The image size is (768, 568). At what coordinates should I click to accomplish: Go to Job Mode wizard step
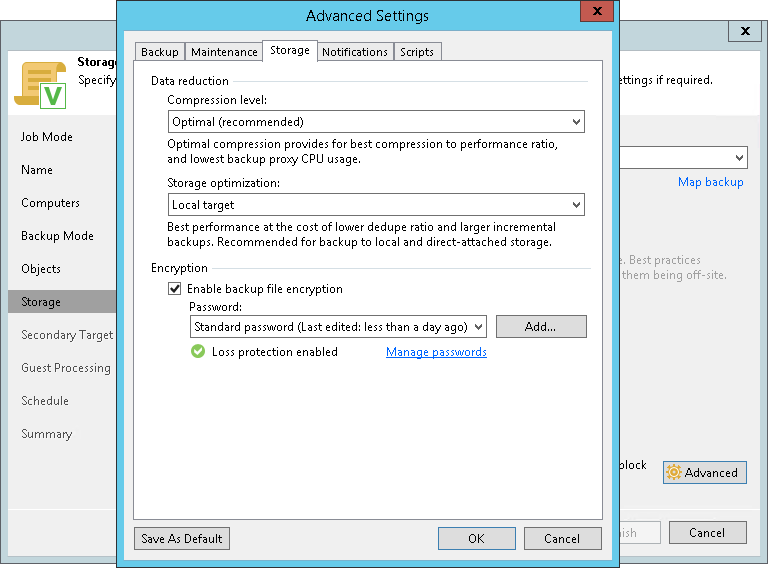coord(47,137)
